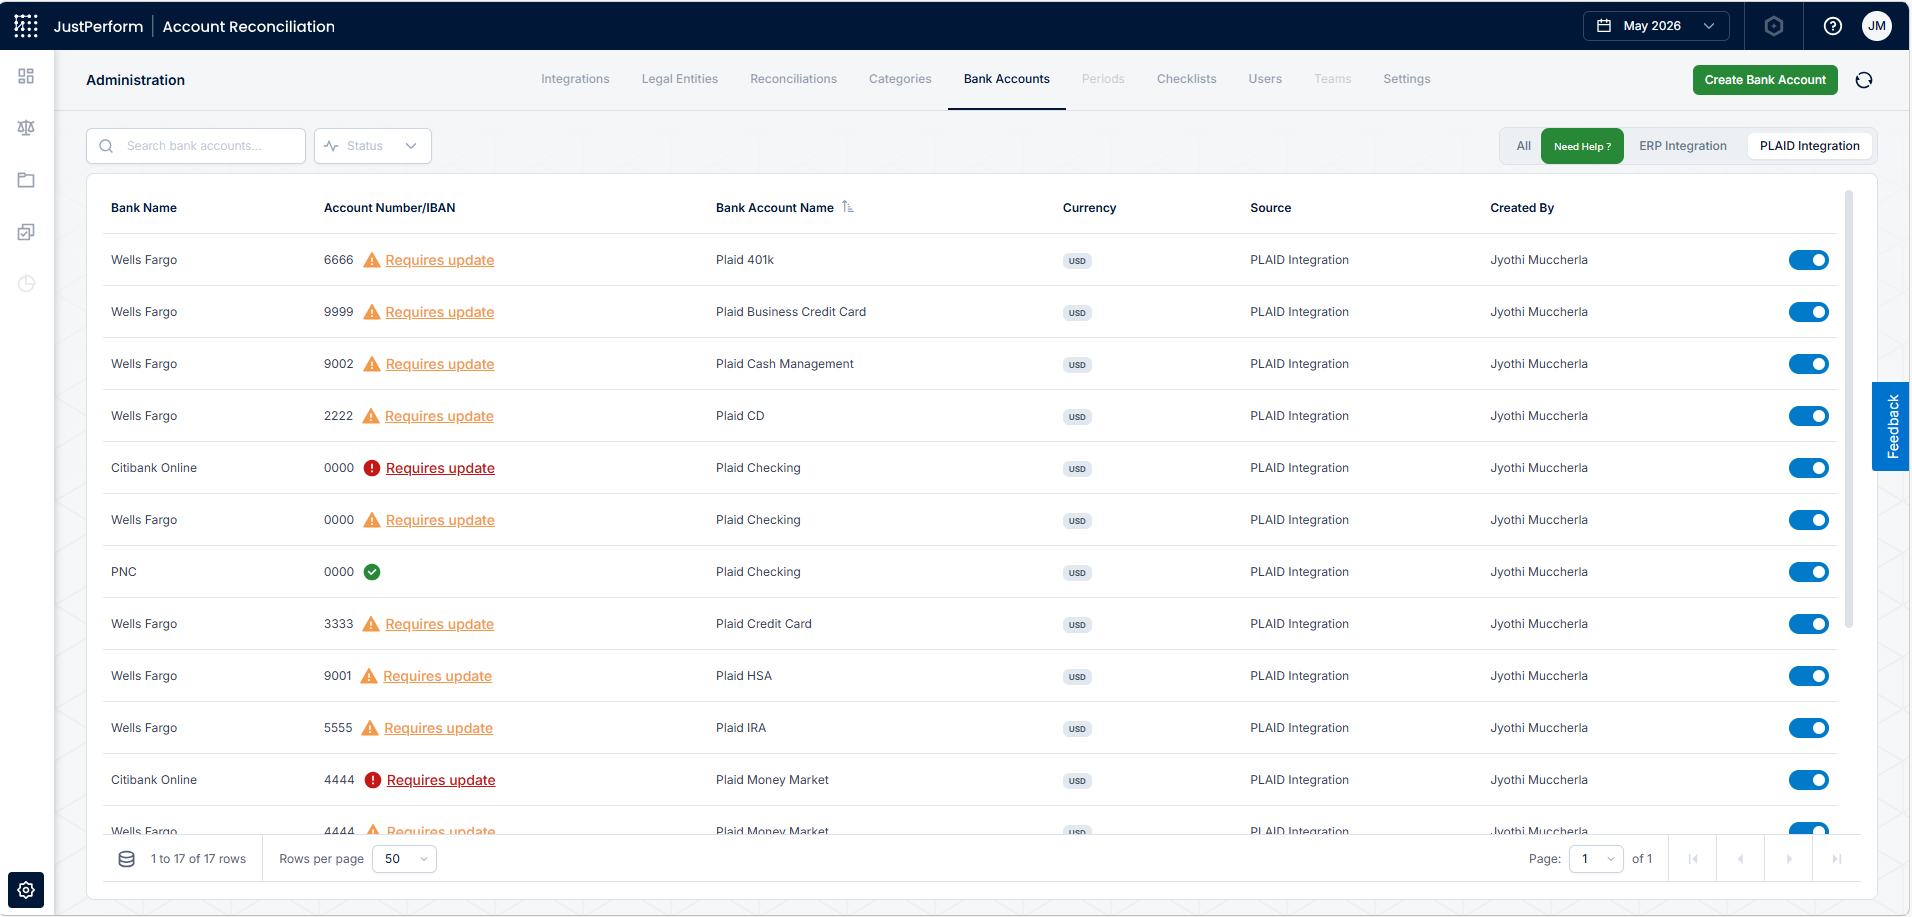Click the table vertical scrollbar

tap(1849, 410)
